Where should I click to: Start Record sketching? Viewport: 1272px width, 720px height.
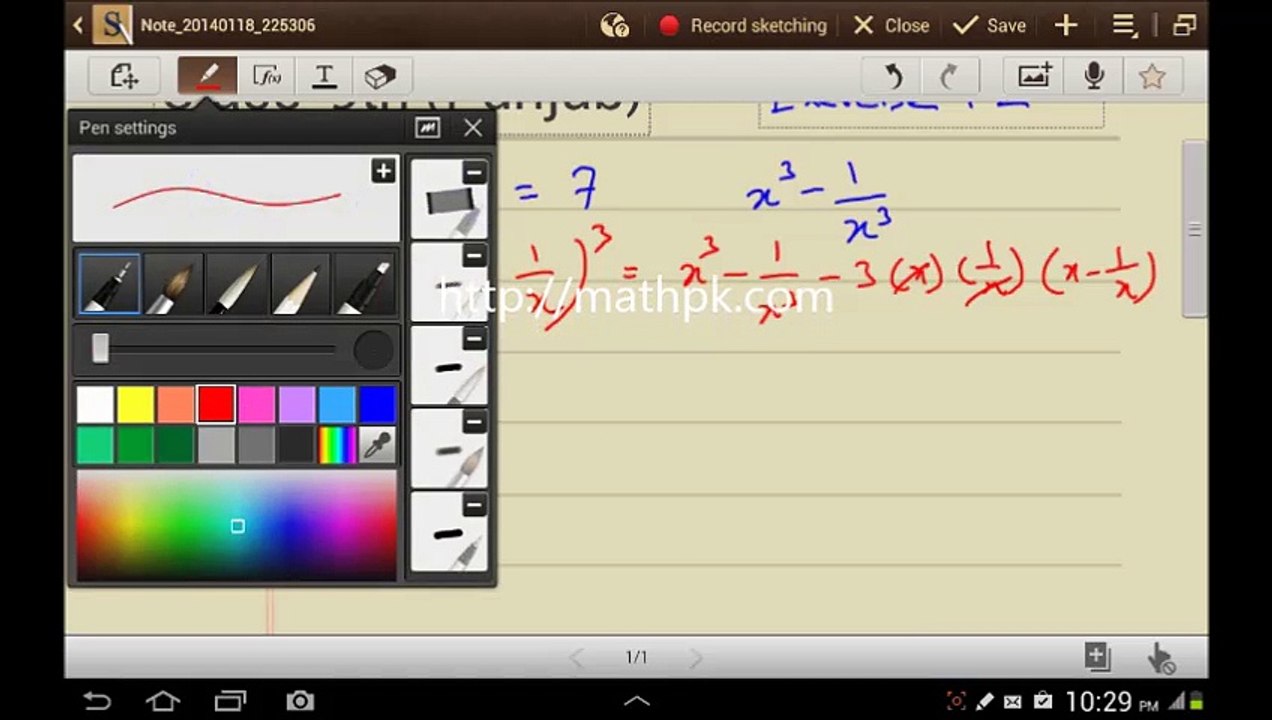tap(743, 25)
